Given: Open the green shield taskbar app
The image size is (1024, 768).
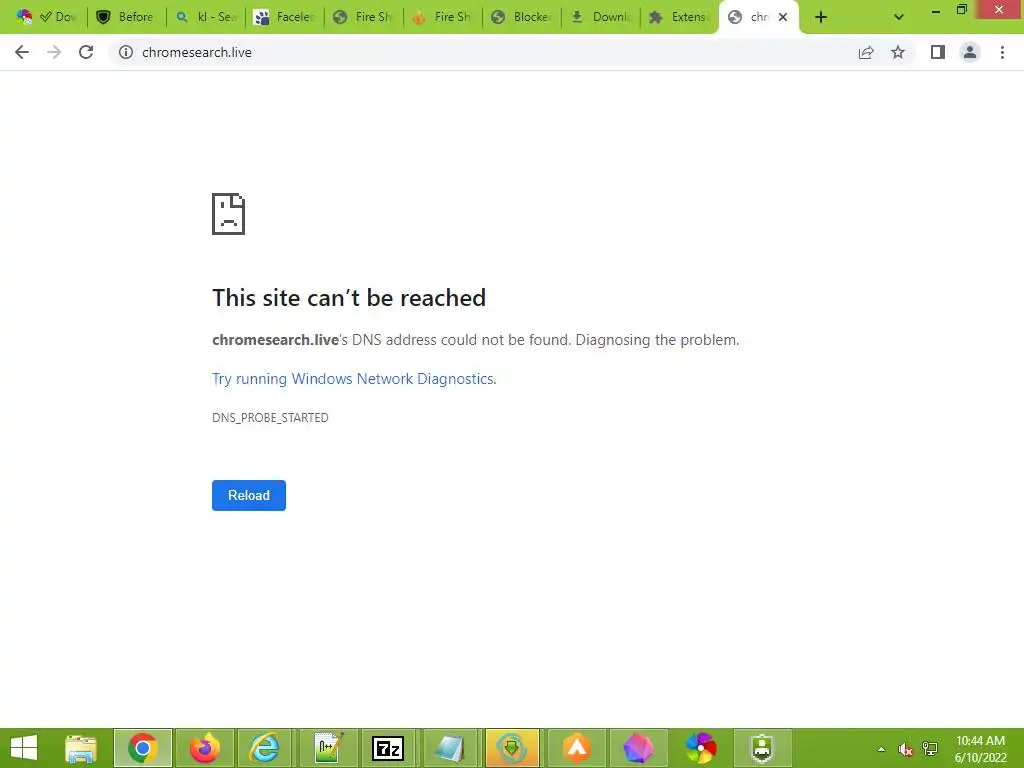Looking at the screenshot, I should pos(762,748).
